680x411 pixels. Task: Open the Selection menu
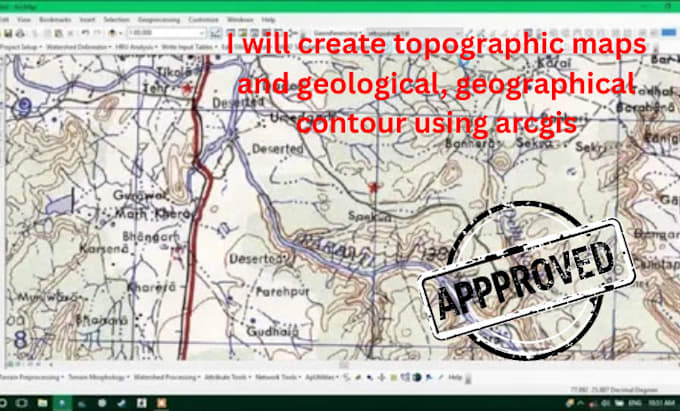[117, 20]
